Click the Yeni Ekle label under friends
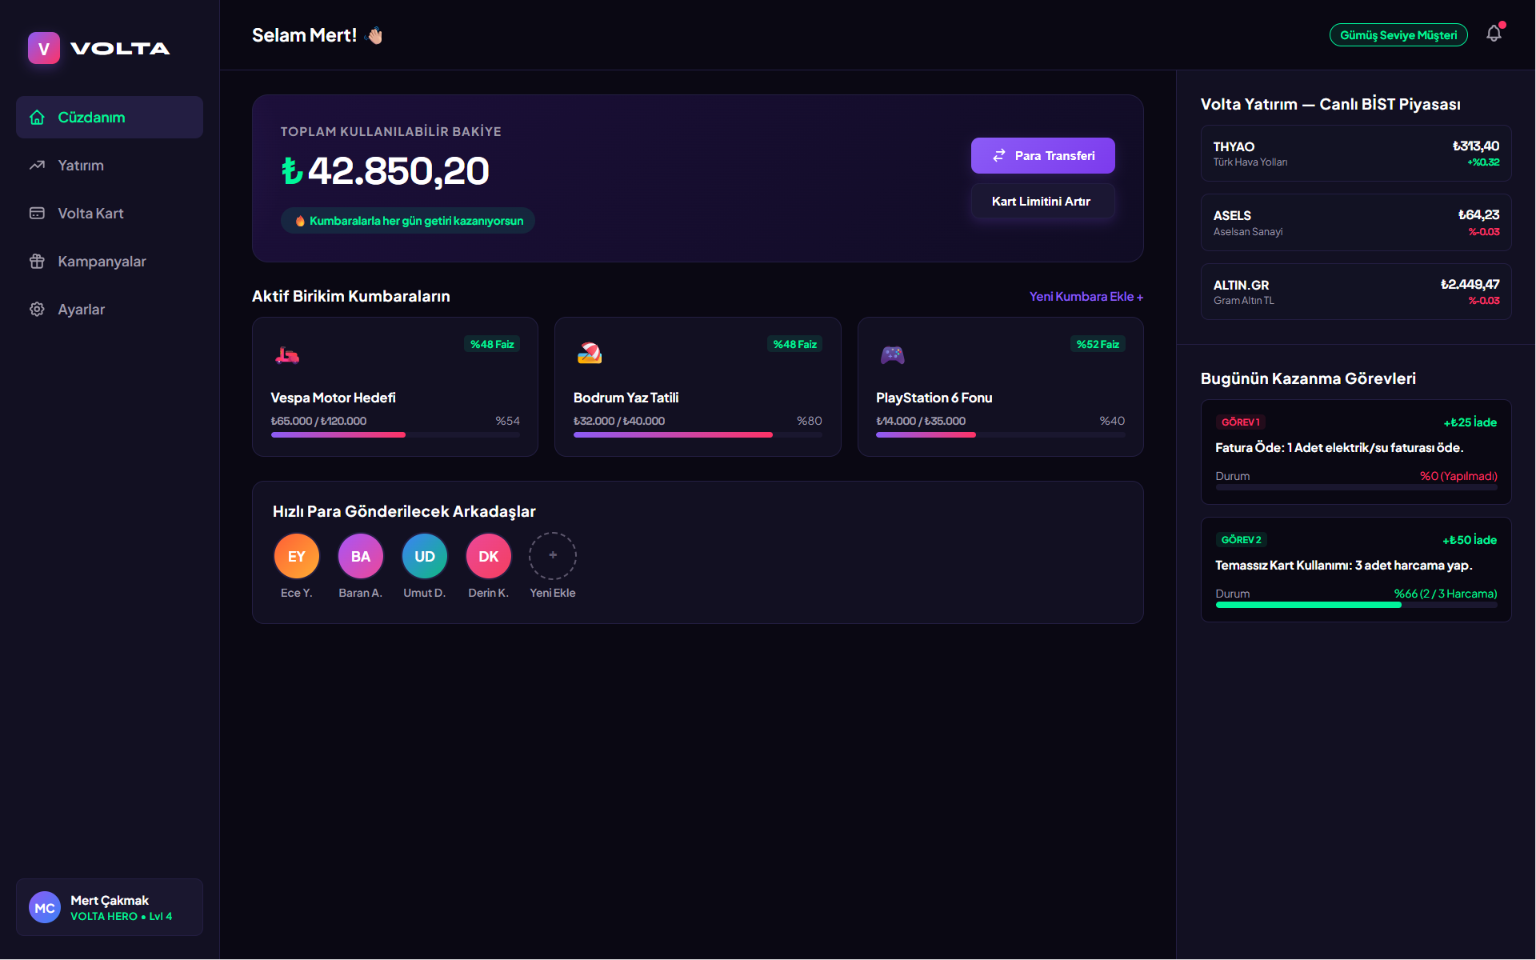The height and width of the screenshot is (960, 1536). (x=553, y=593)
